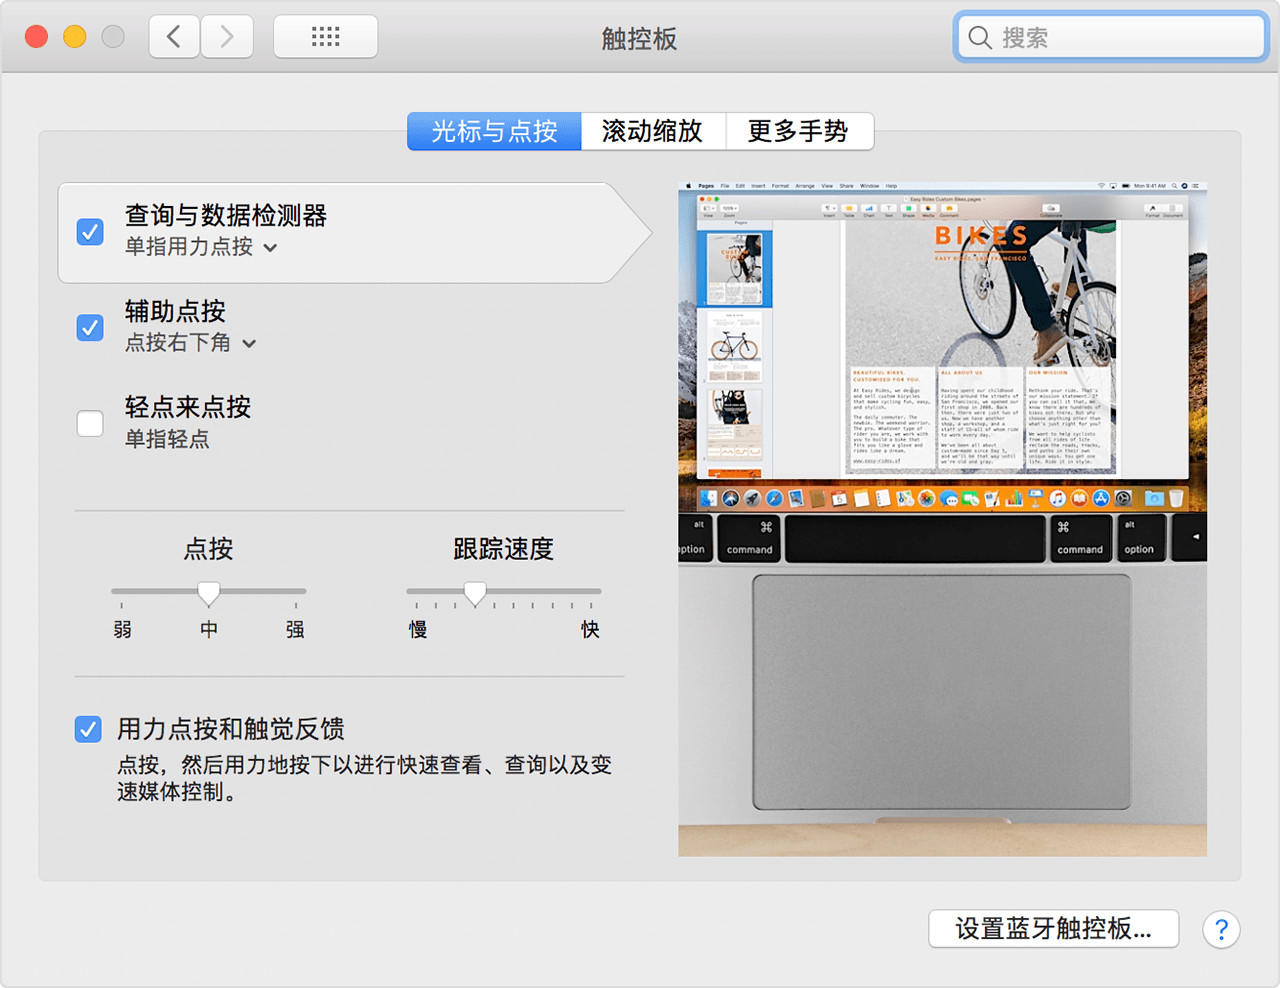Click the 设置蓝牙触控板 button
Viewport: 1280px width, 988px height.
point(1053,929)
